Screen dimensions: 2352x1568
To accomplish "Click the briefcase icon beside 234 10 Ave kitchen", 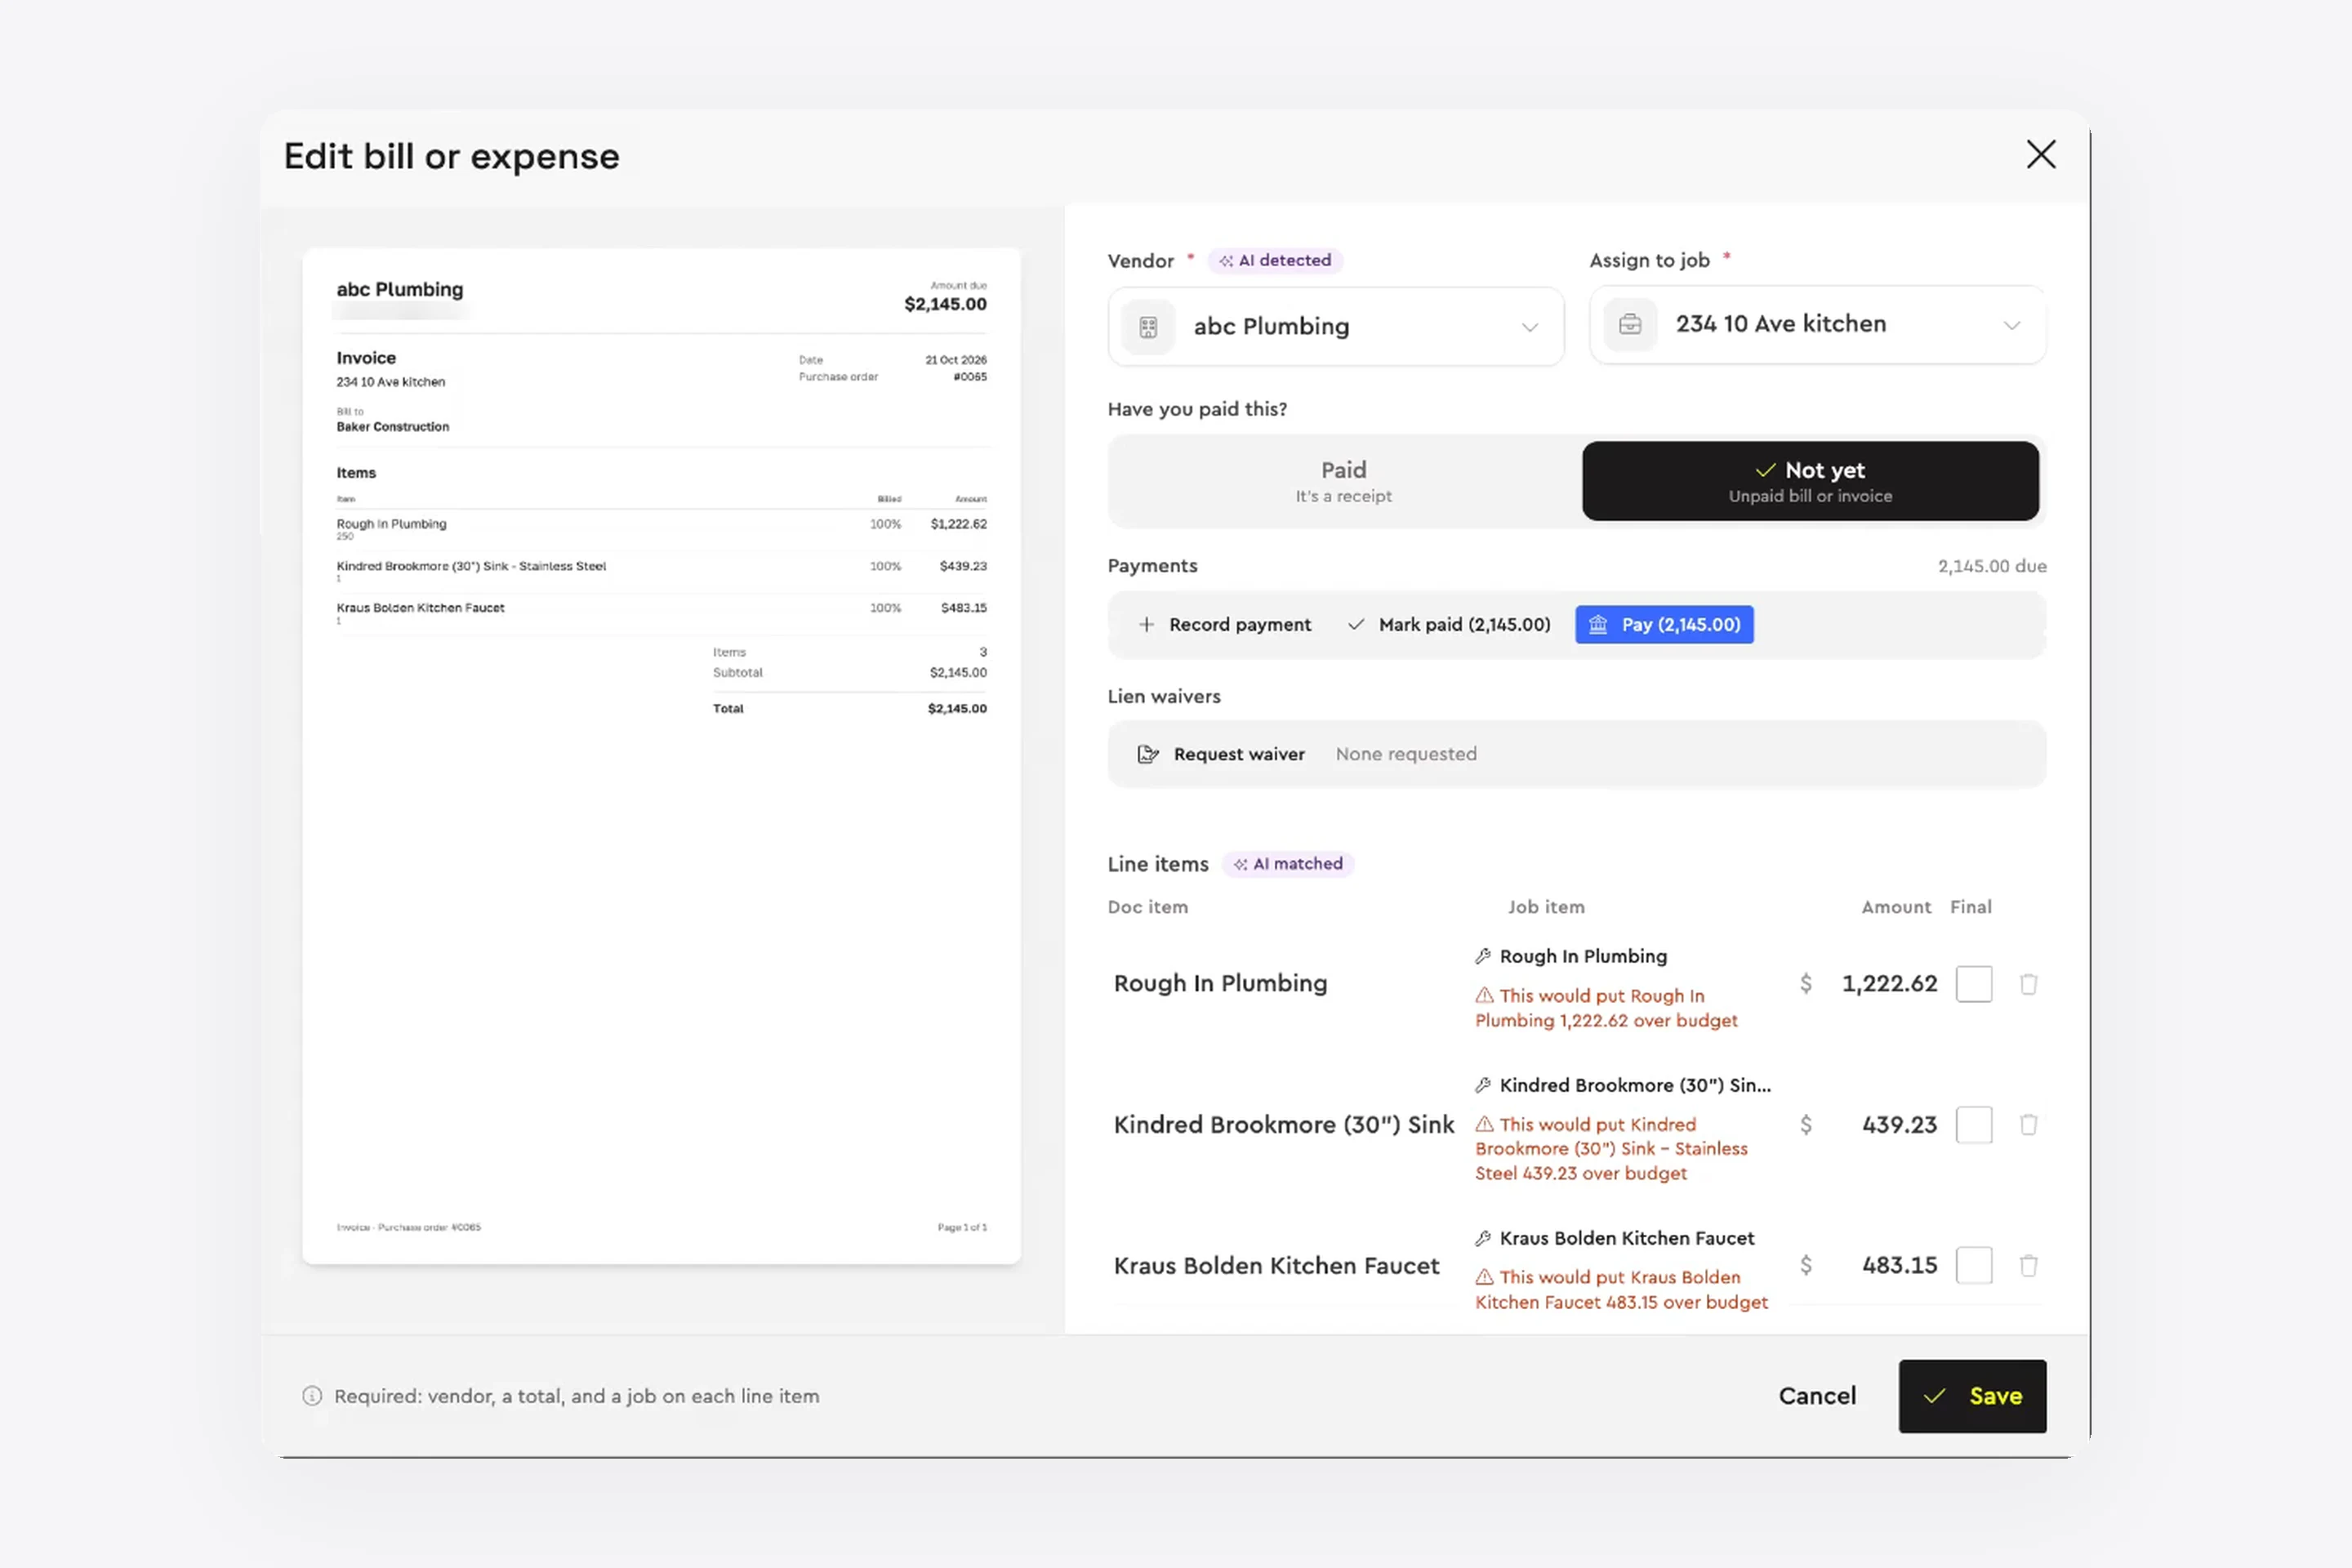I will click(x=1630, y=324).
